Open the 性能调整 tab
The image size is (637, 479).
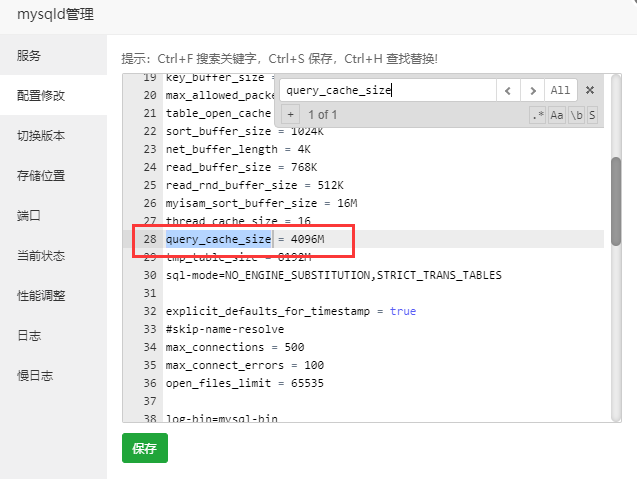tap(53, 295)
